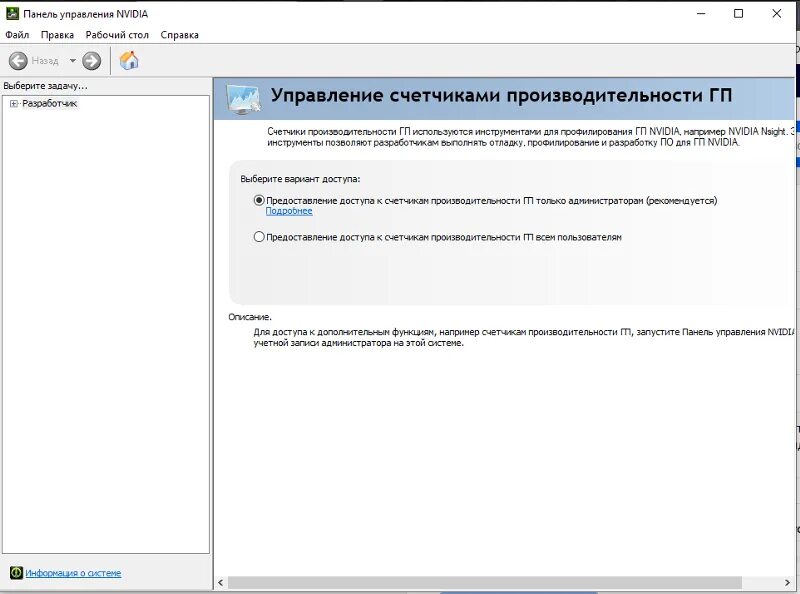Open the home page via the house icon
Screen dimensions: 800x594
coord(129,60)
